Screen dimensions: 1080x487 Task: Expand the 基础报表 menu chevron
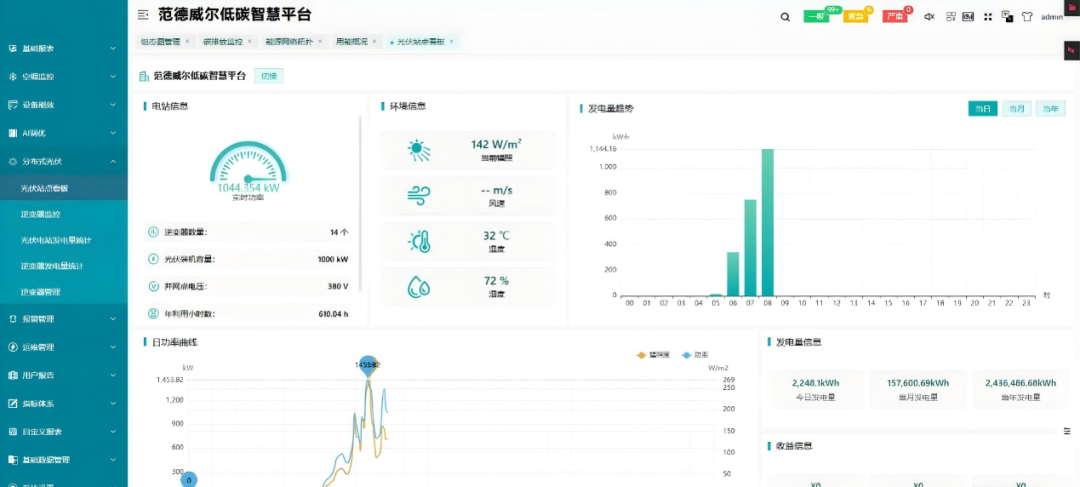coord(113,49)
